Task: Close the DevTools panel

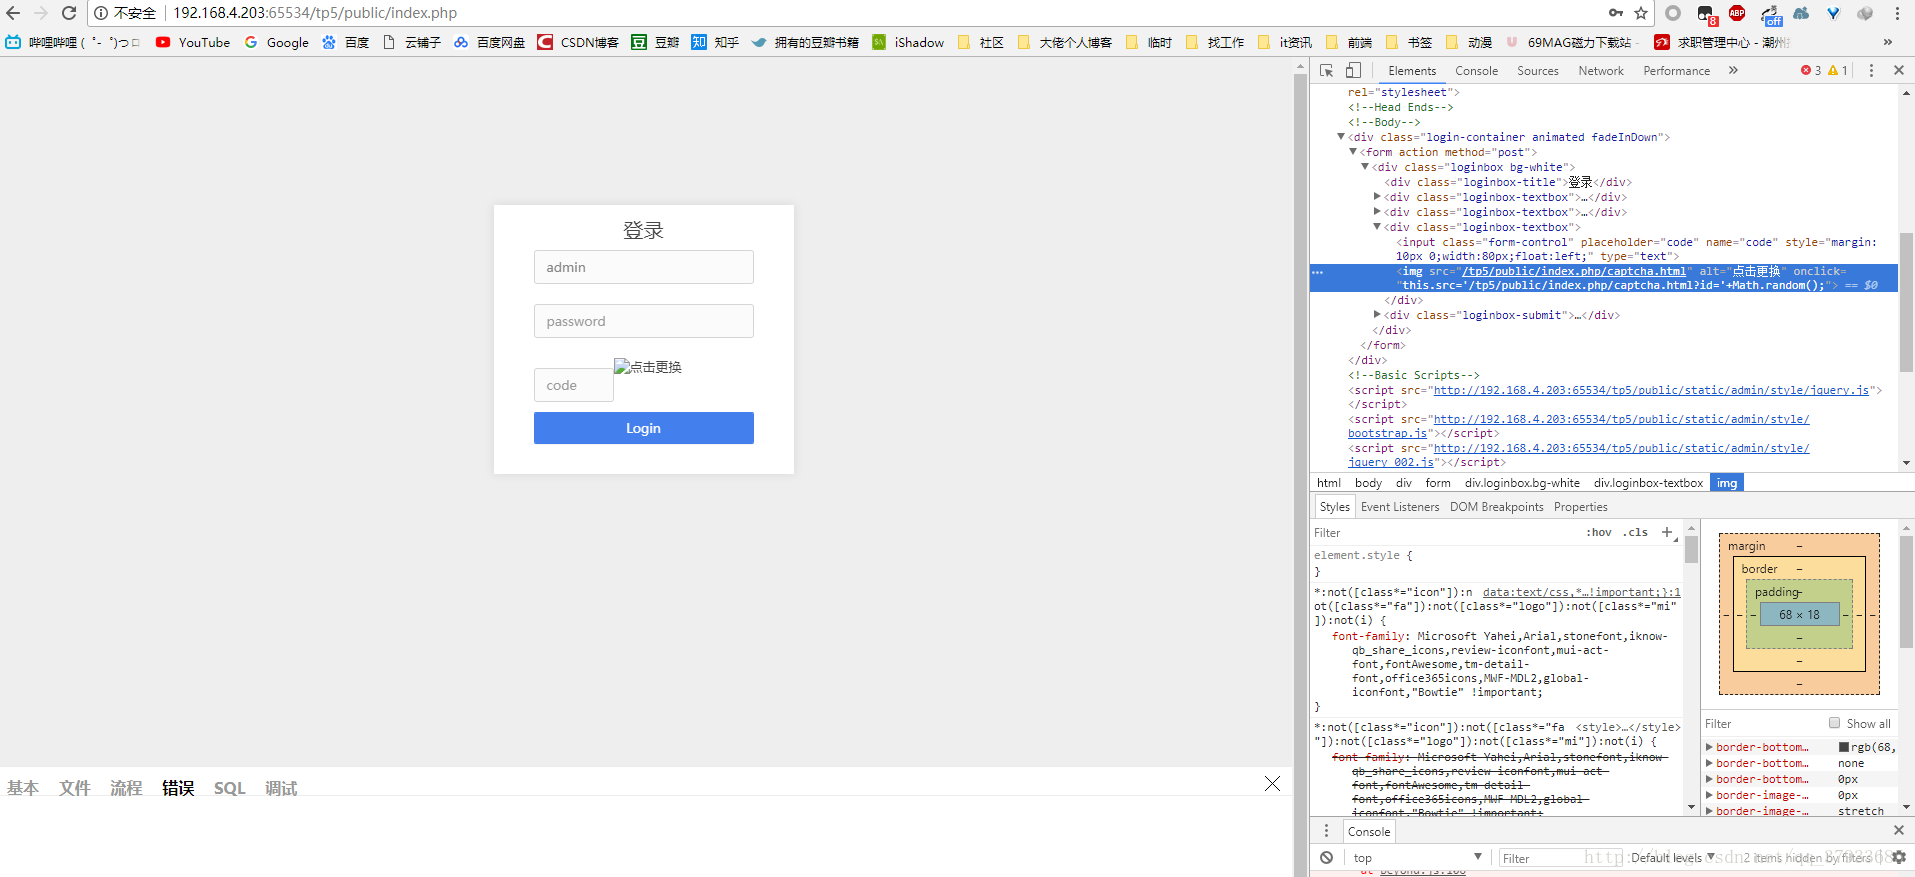Action: [1899, 70]
